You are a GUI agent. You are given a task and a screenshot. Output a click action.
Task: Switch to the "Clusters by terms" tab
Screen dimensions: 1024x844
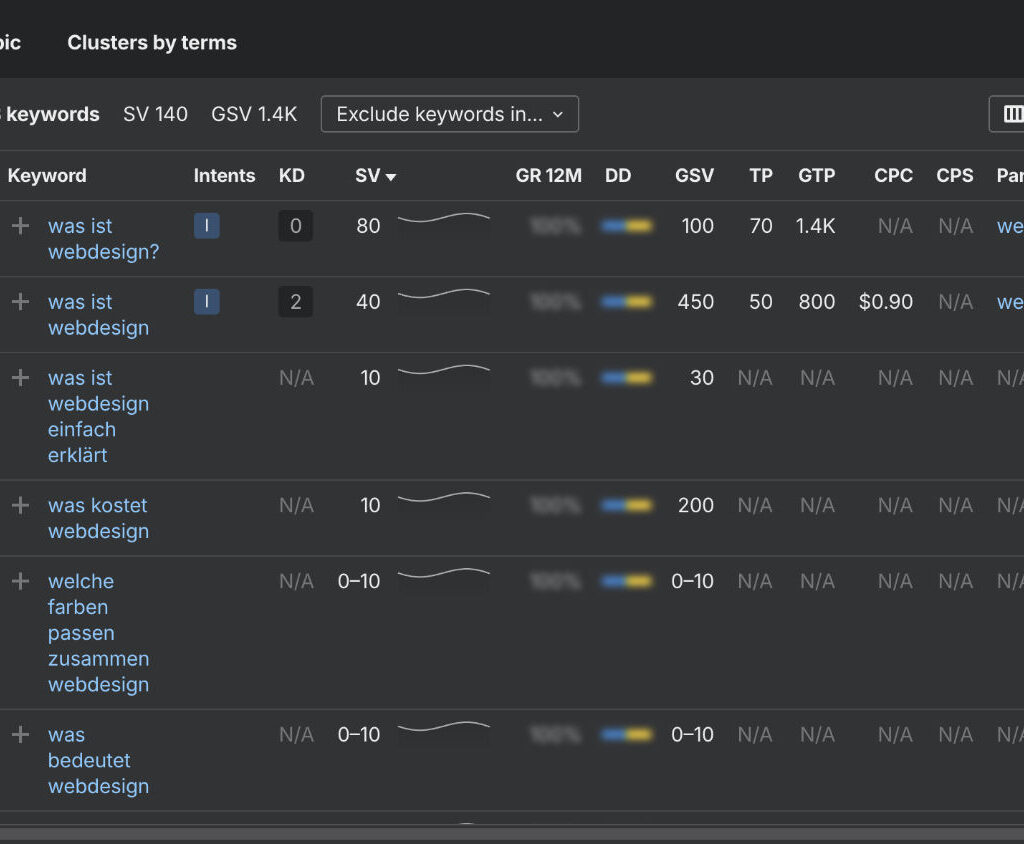151,42
